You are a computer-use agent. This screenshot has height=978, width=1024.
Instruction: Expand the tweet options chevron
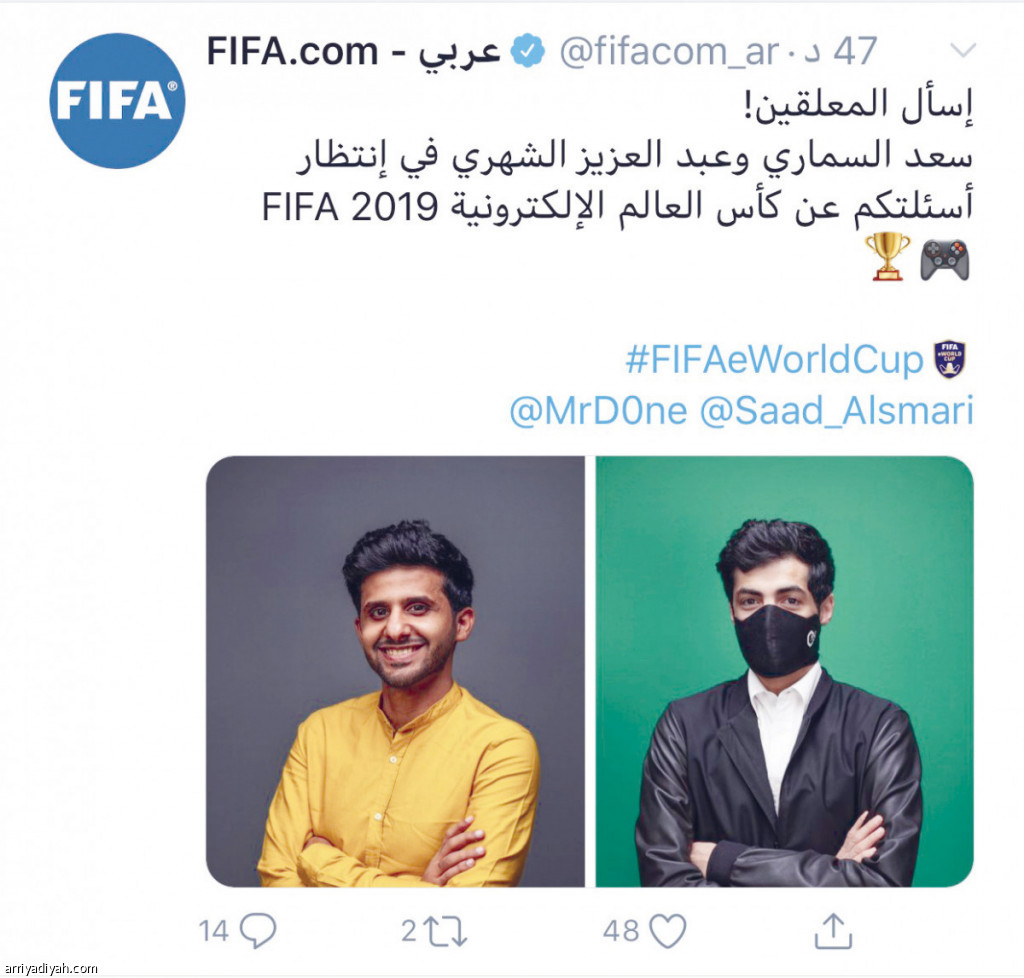tap(963, 50)
